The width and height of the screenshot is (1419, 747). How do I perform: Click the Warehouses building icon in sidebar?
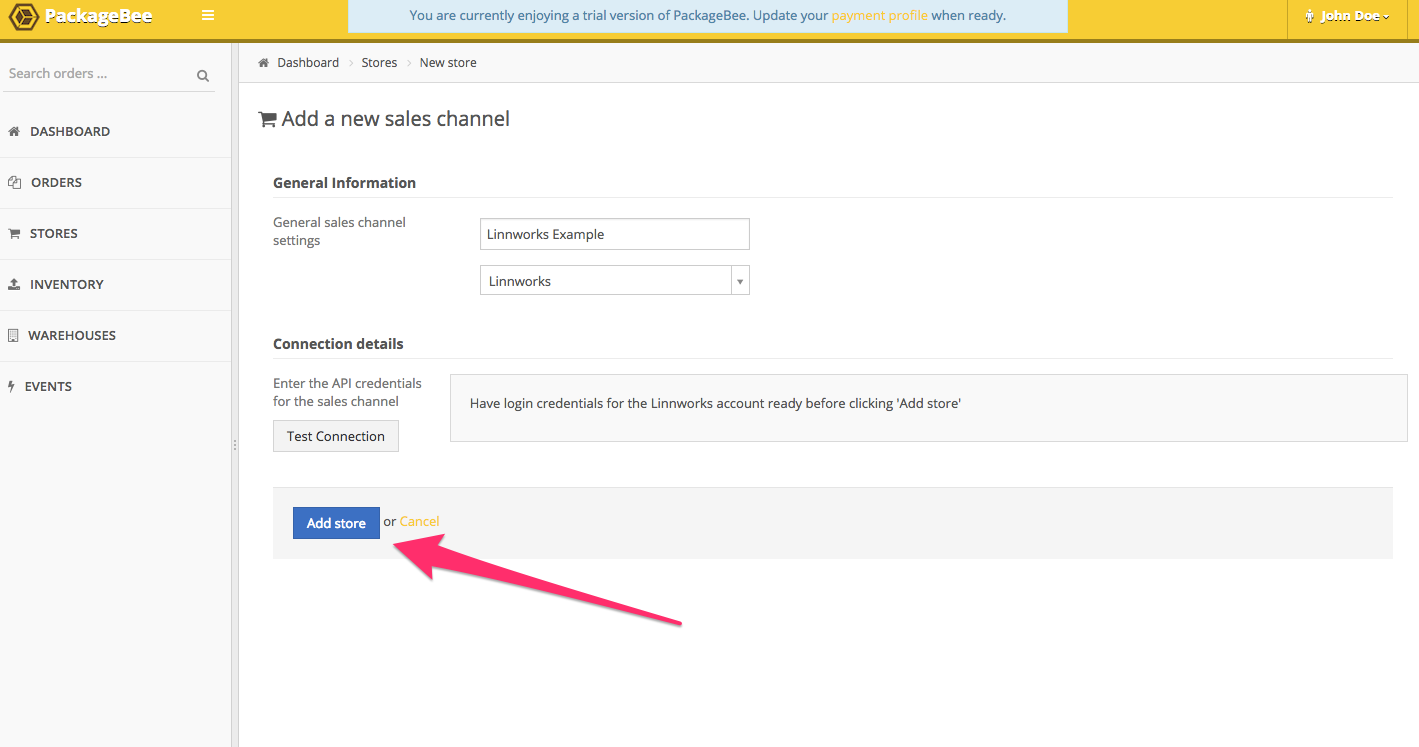tap(13, 335)
